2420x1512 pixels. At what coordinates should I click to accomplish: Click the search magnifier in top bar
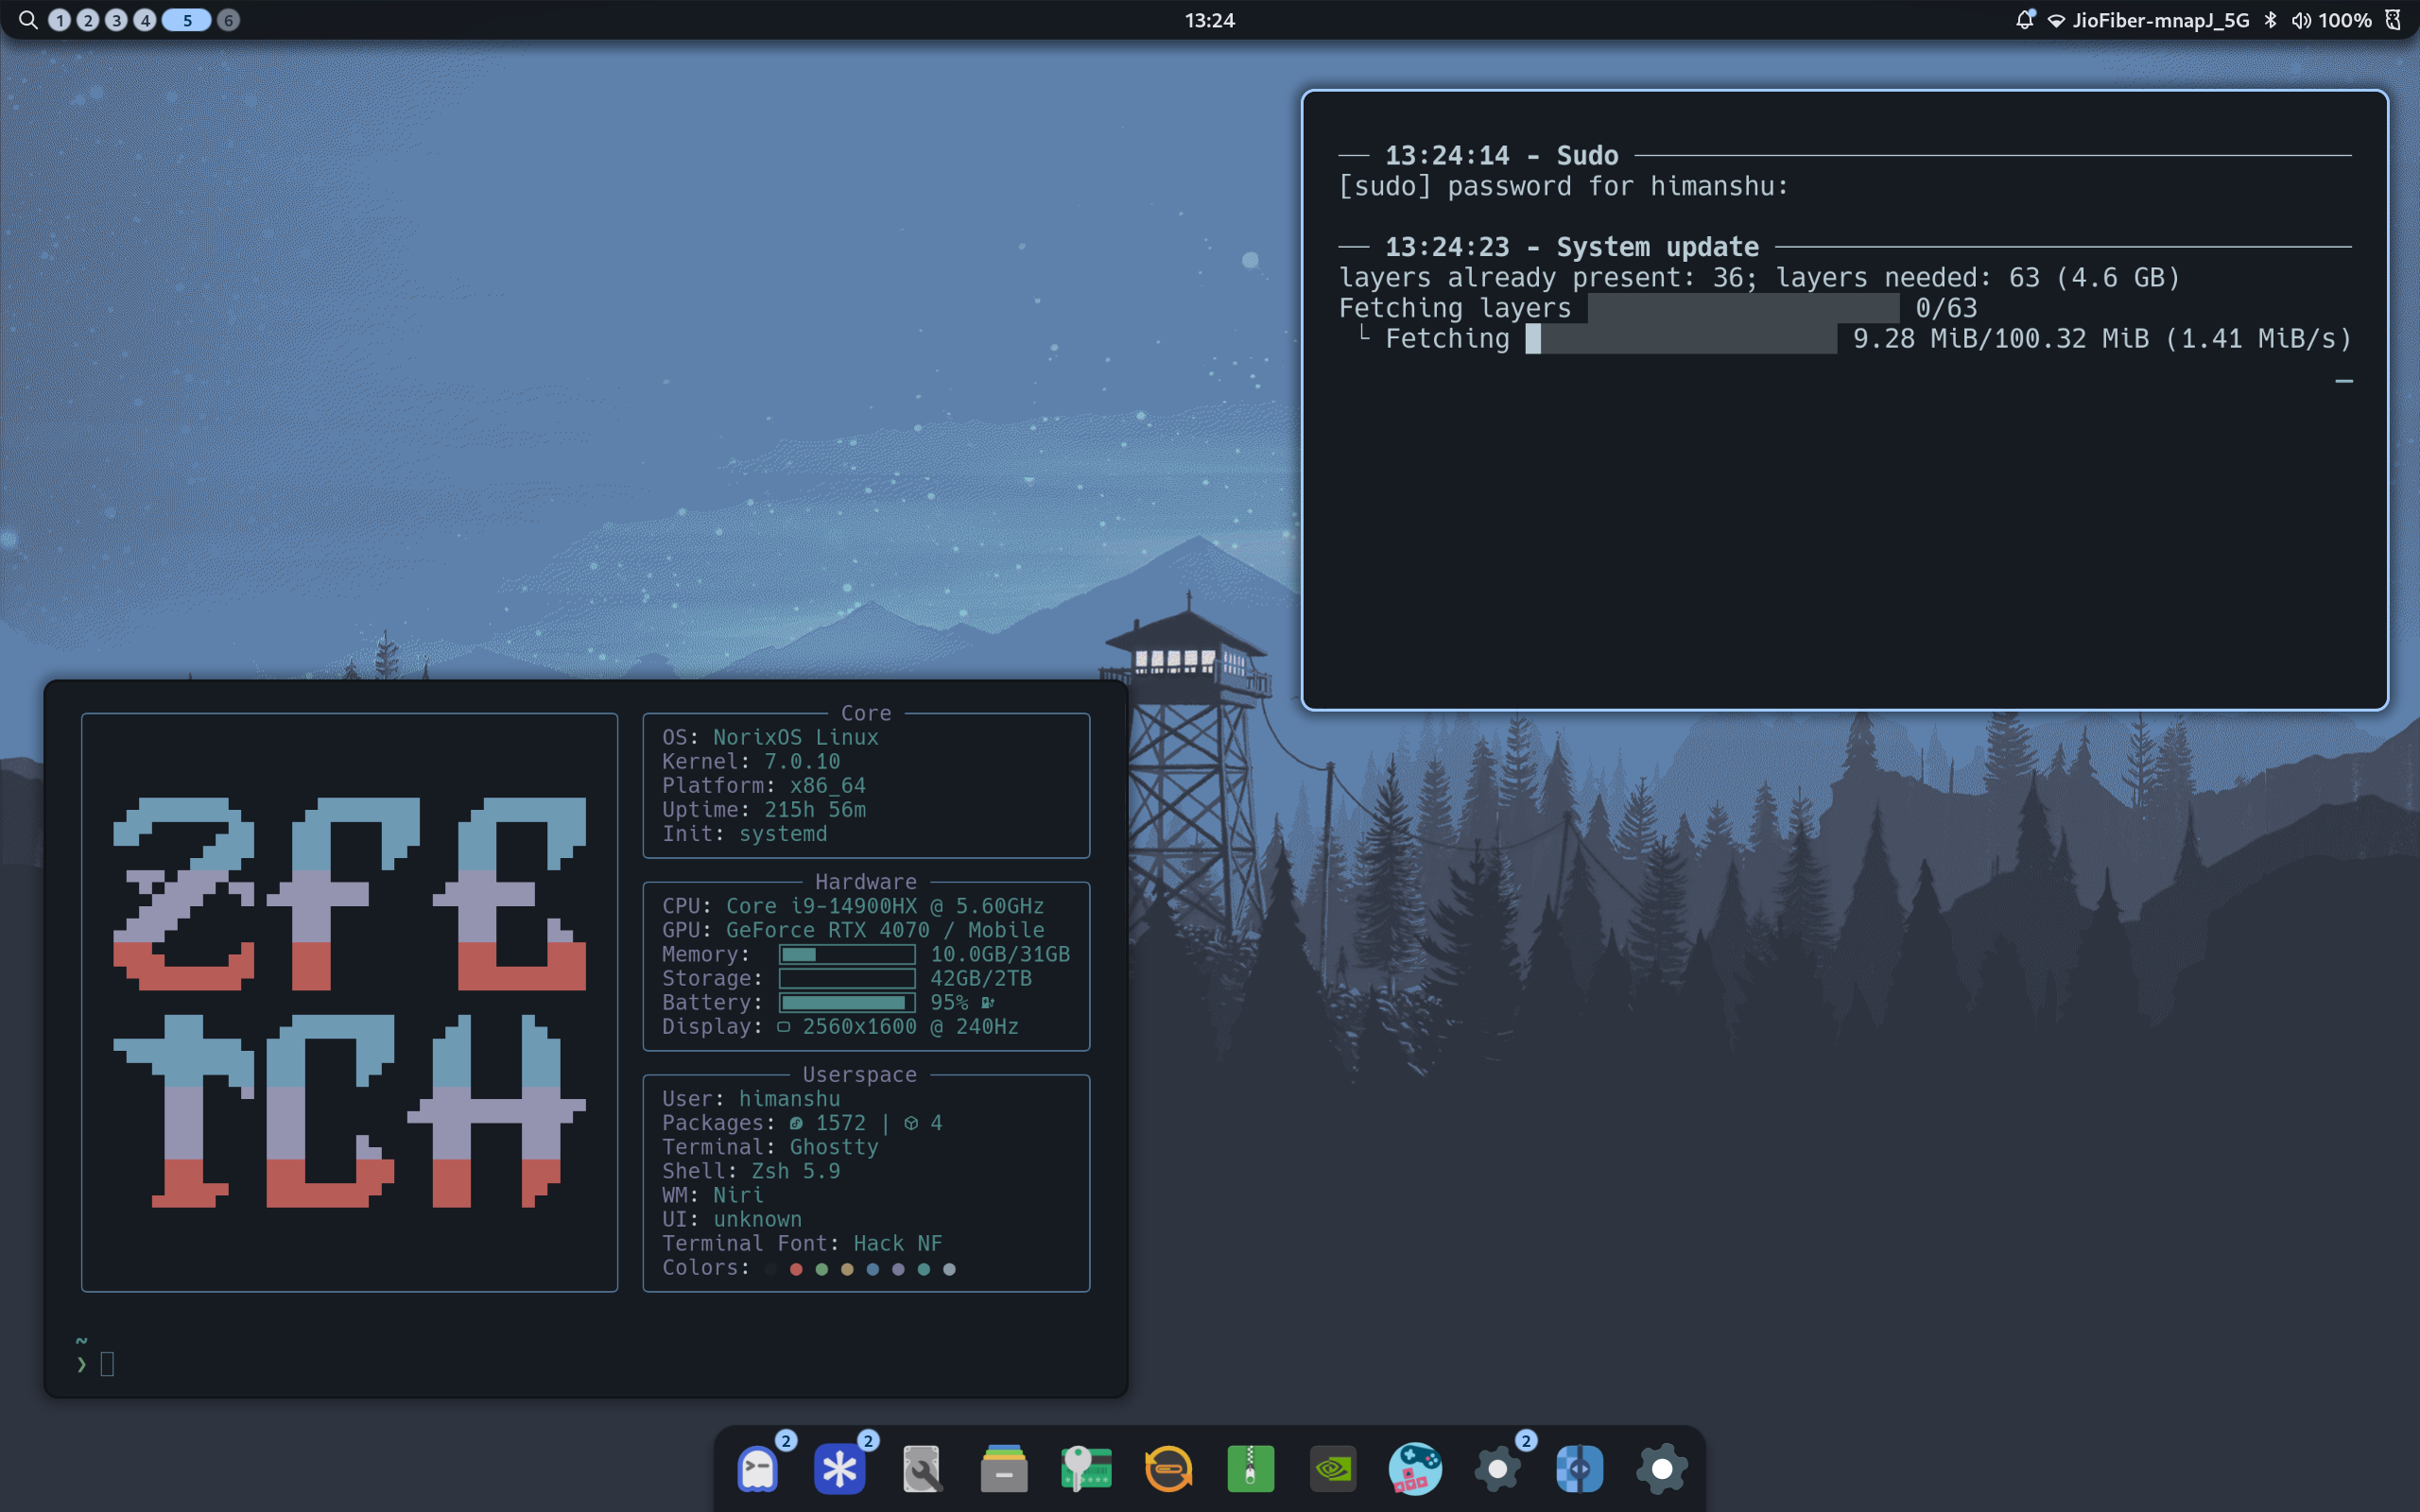(x=28, y=20)
